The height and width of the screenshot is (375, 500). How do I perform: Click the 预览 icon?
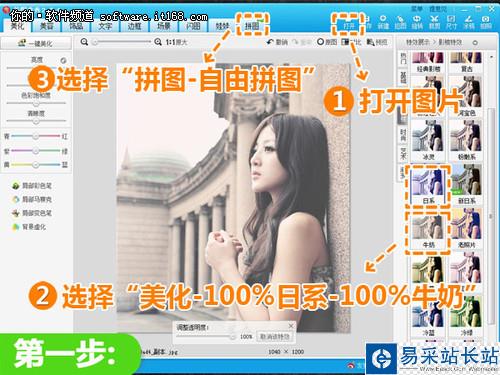pyautogui.click(x=377, y=42)
